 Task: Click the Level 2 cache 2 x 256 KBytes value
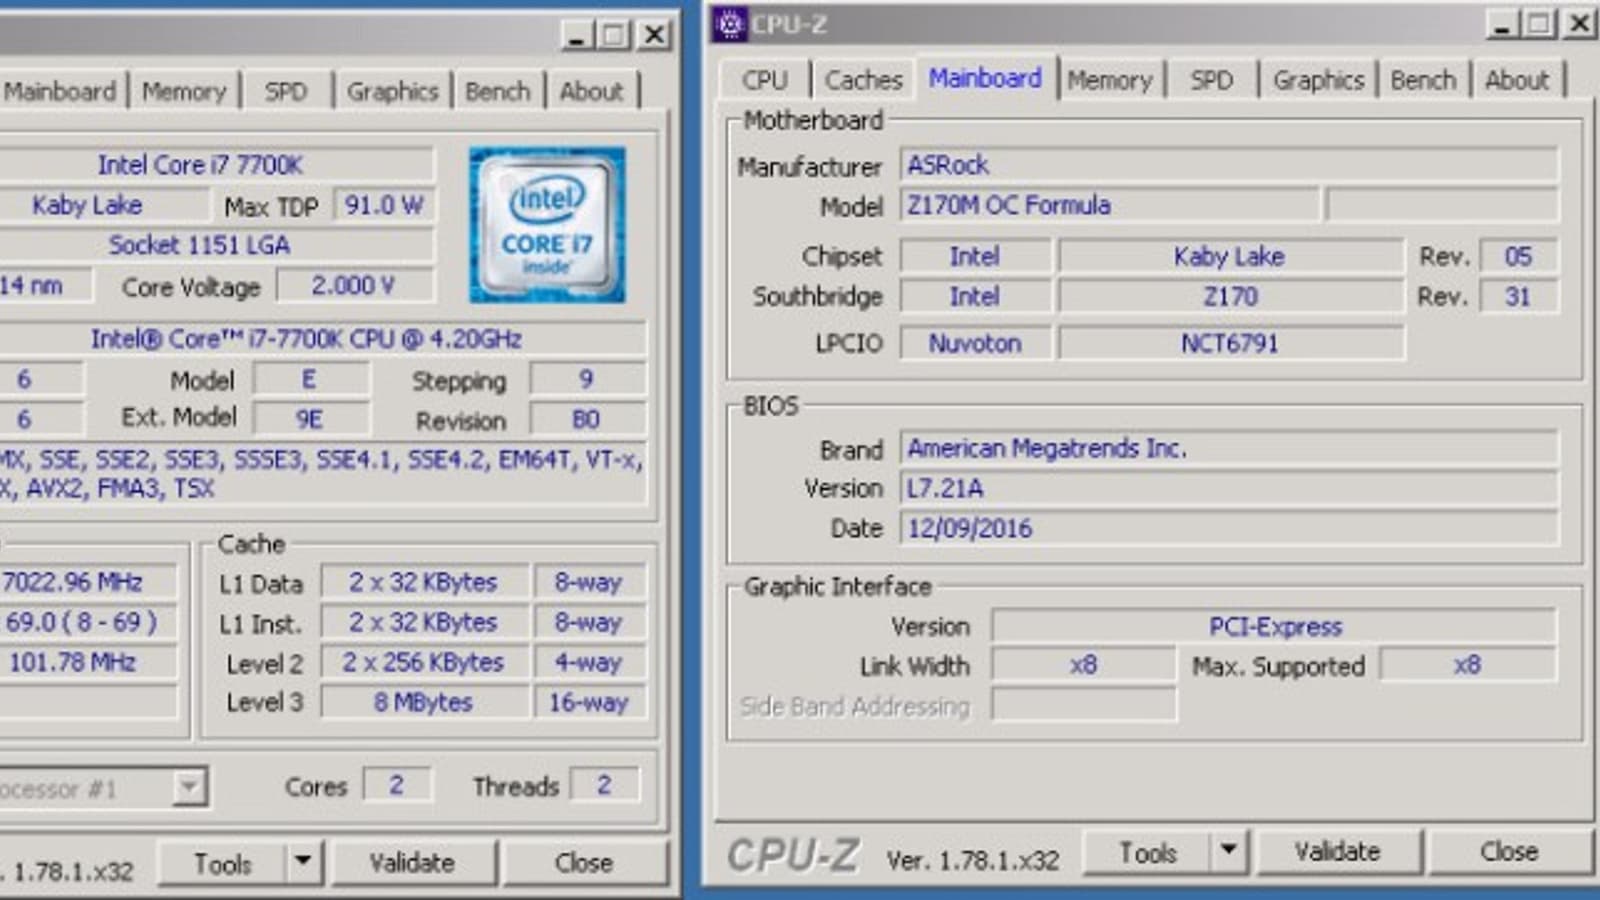[x=424, y=662]
